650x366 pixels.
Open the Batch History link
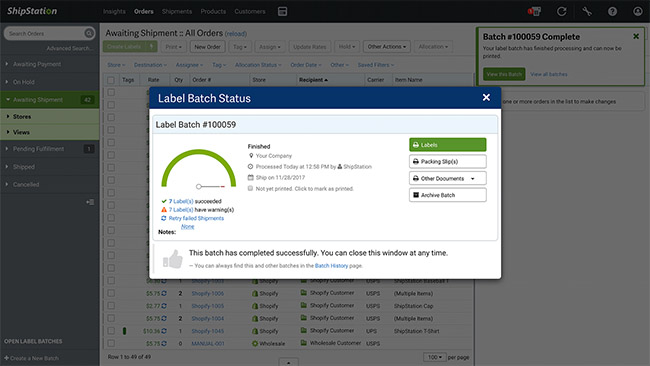[x=331, y=266]
